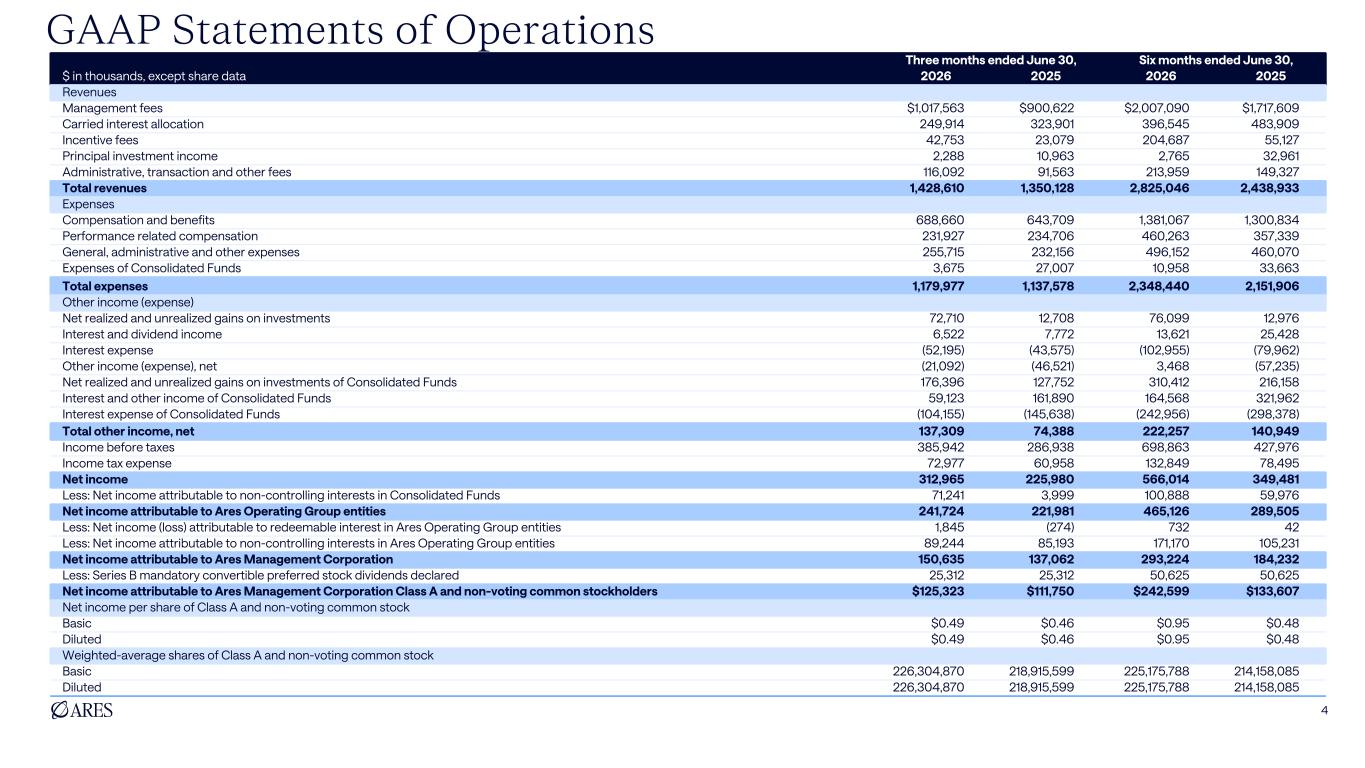Select the 'Principal investment income' label
The height and width of the screenshot is (768, 1365).
pyautogui.click(x=140, y=156)
